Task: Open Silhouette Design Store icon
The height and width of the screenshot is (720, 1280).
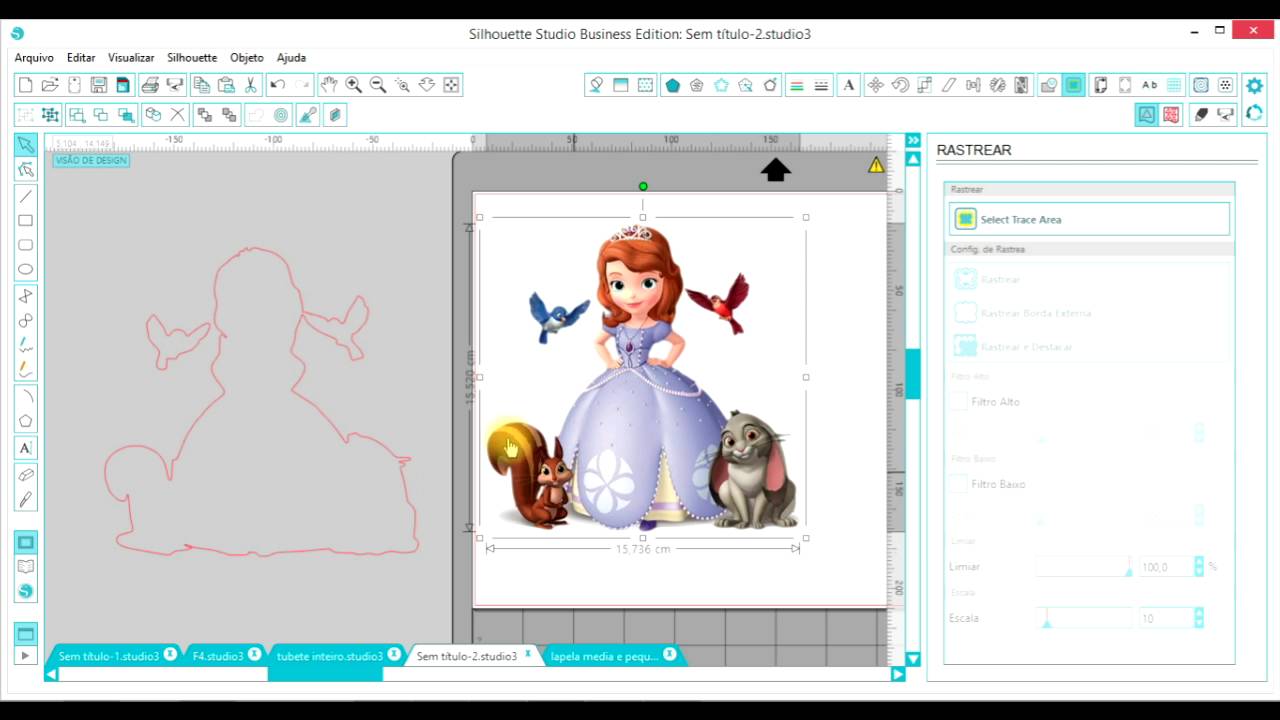Action: tap(26, 591)
